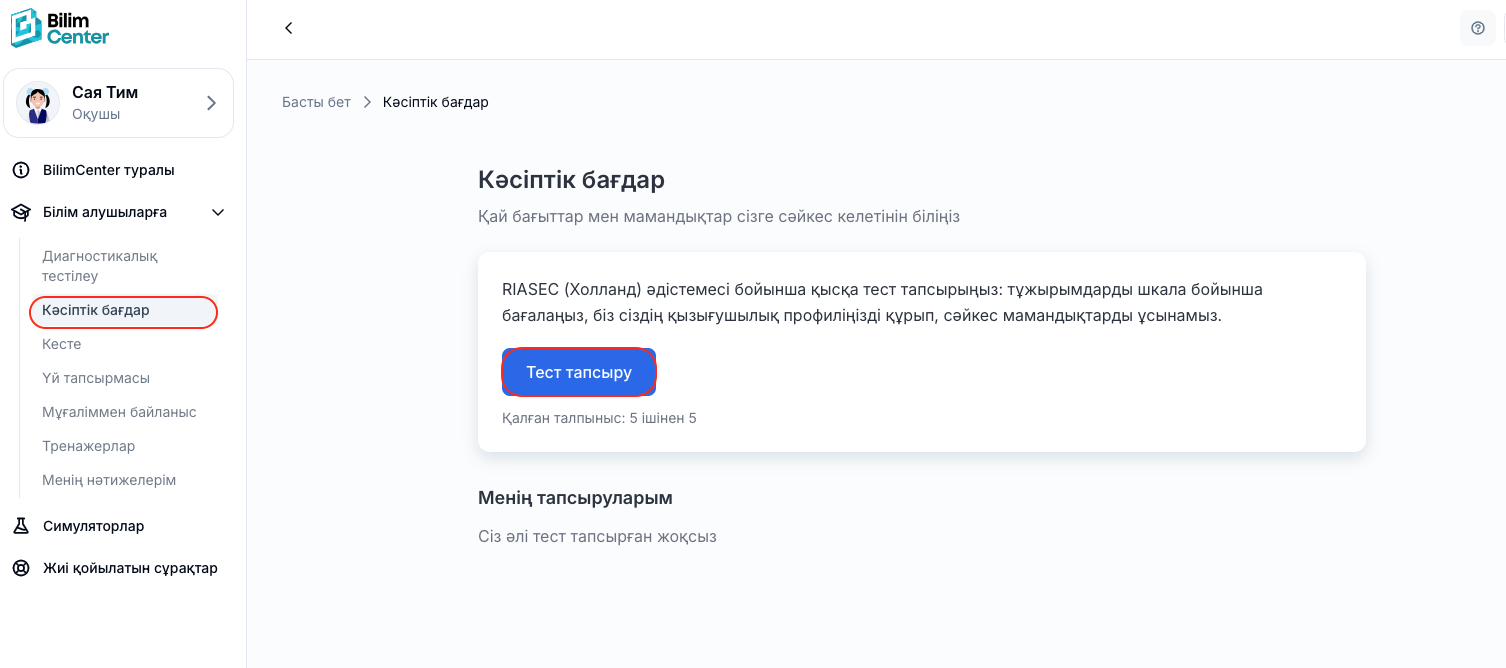Viewport: 1506px width, 668px height.
Task: Click the RIASEC test description paragraph
Action: point(882,302)
